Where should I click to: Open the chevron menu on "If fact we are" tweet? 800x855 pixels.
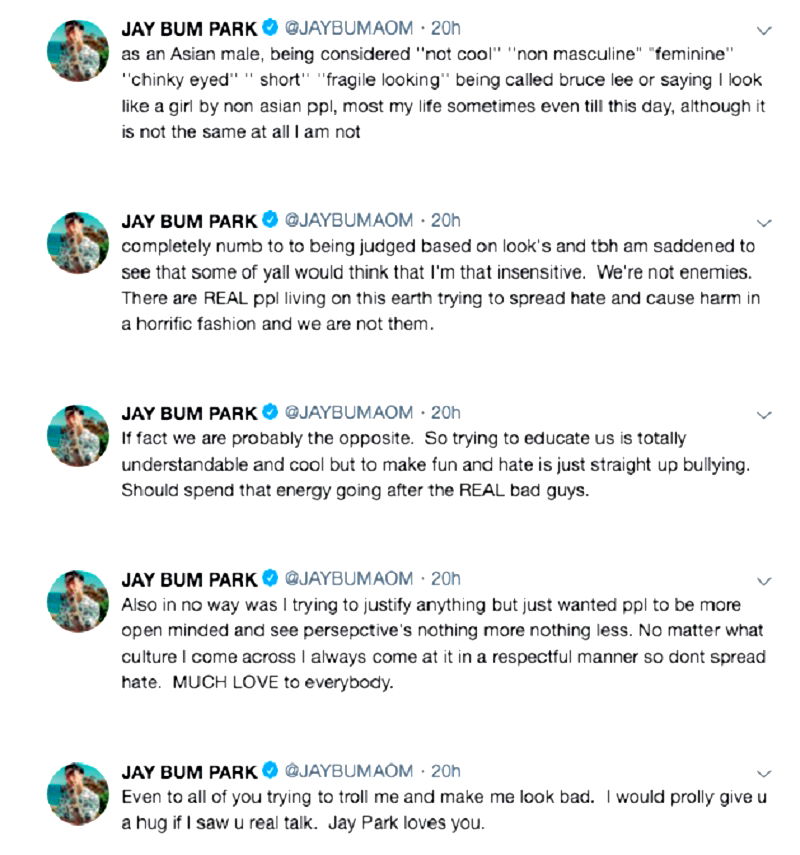765,414
